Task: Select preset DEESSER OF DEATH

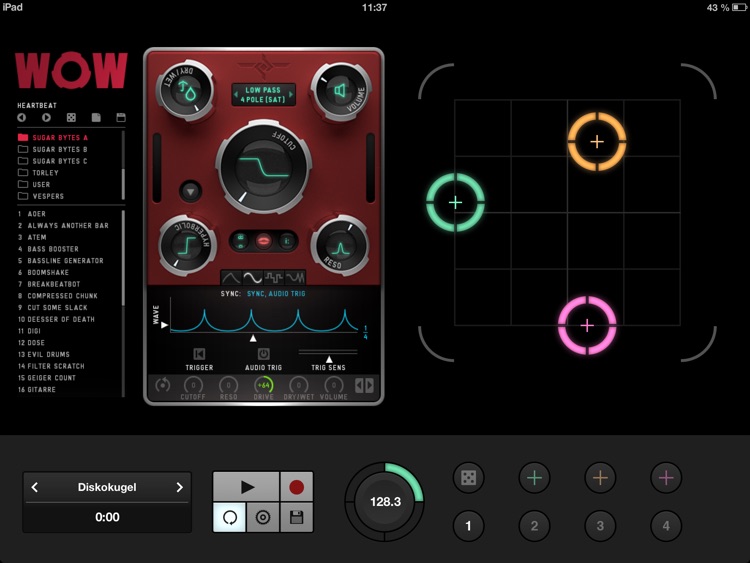Action: 56,320
